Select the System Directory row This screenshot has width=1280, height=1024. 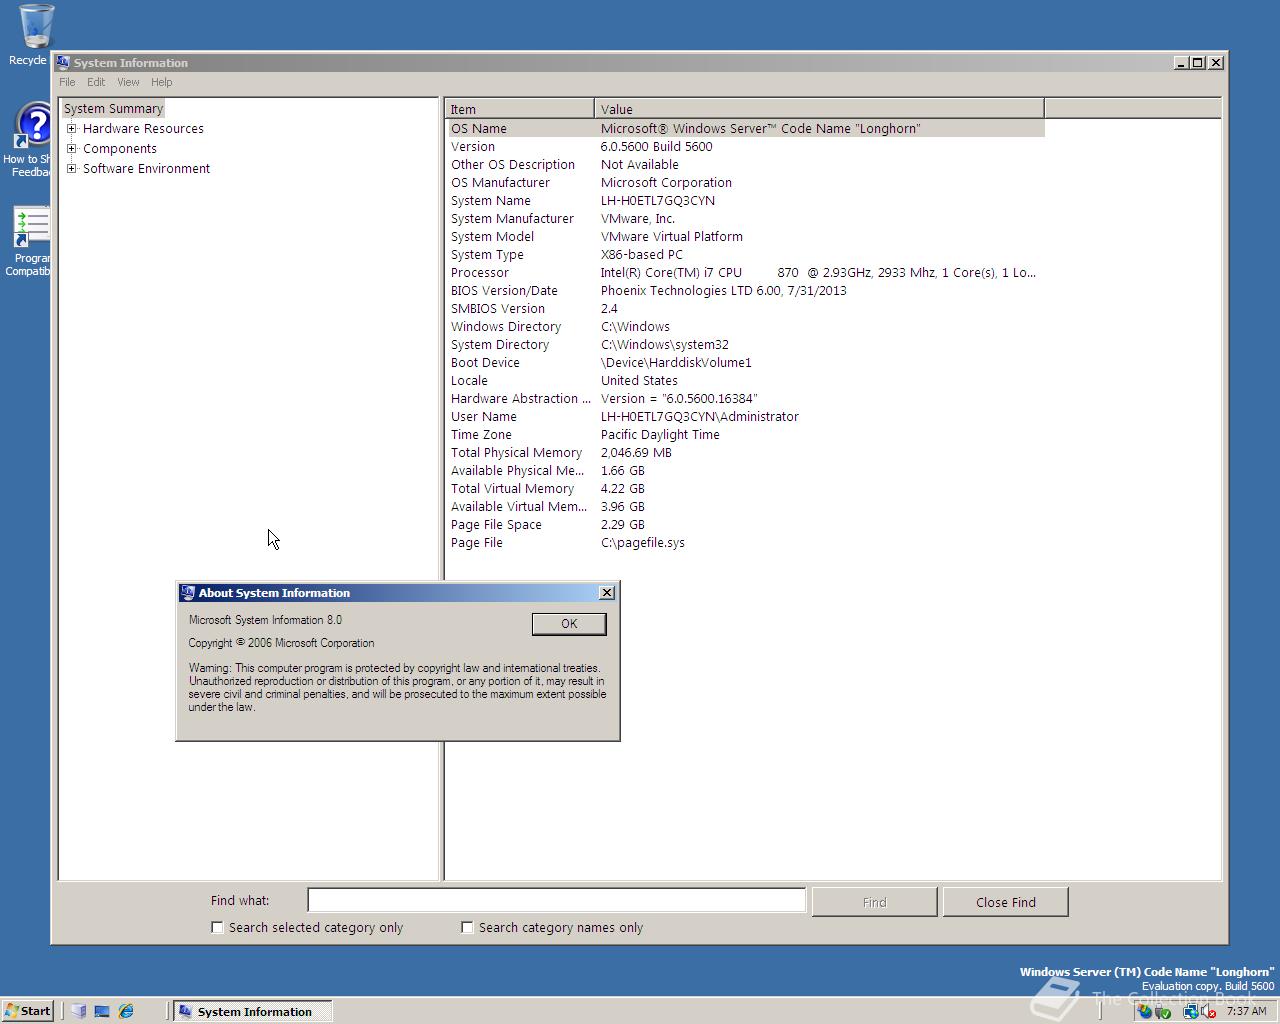coord(745,344)
